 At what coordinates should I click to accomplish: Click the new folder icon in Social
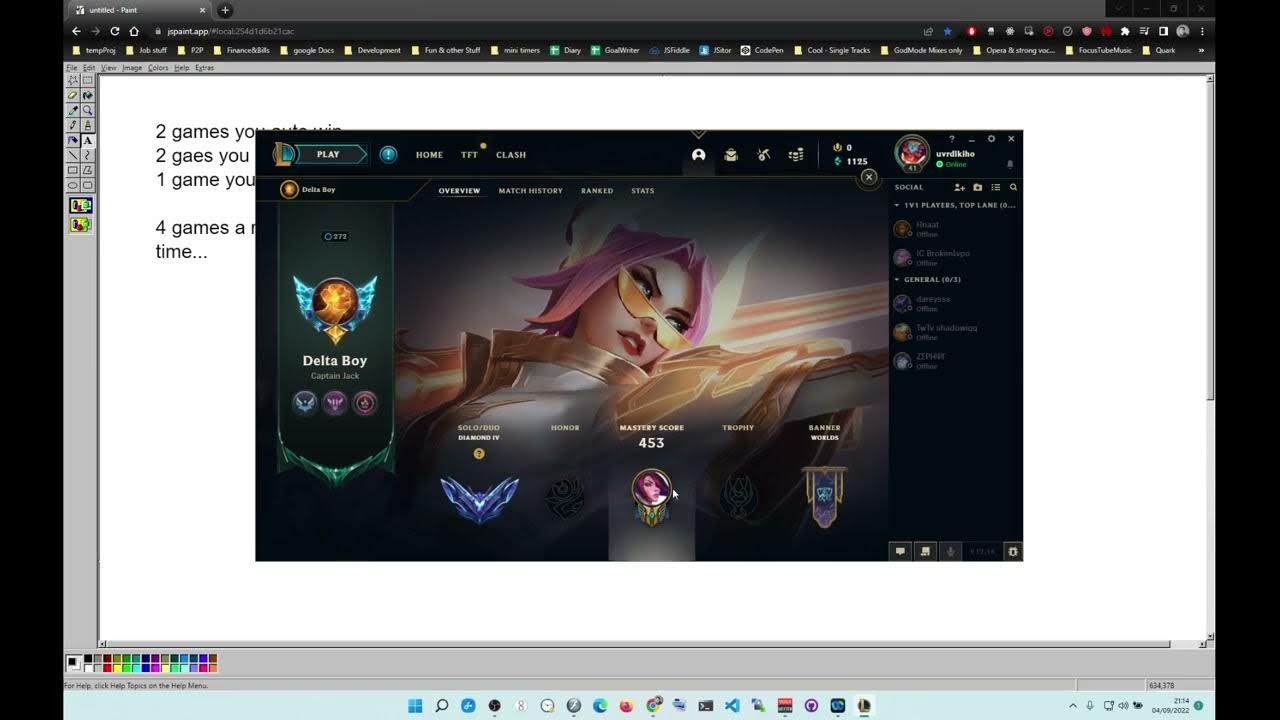[x=977, y=187]
